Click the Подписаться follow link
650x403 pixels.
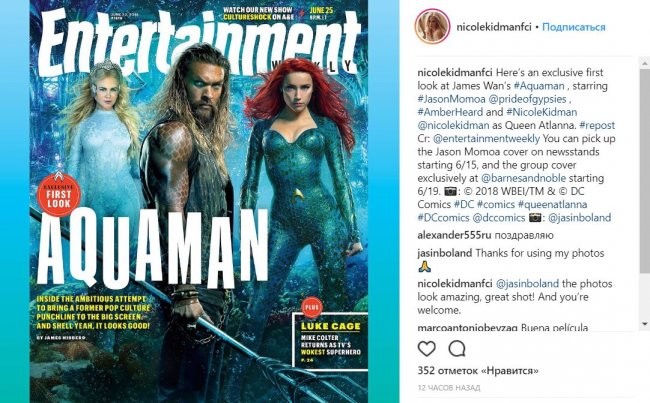[x=574, y=27]
